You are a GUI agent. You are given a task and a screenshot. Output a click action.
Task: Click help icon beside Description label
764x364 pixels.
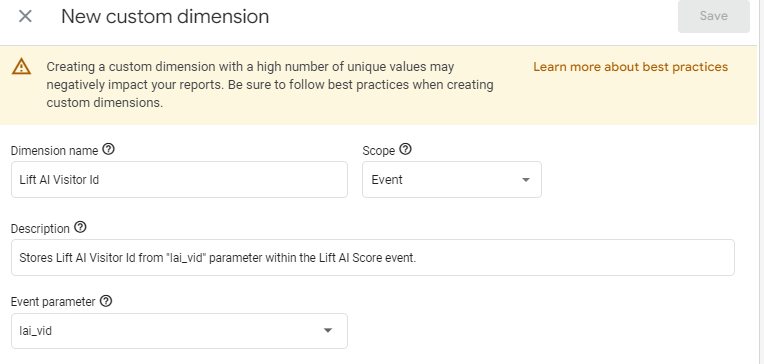click(x=80, y=227)
